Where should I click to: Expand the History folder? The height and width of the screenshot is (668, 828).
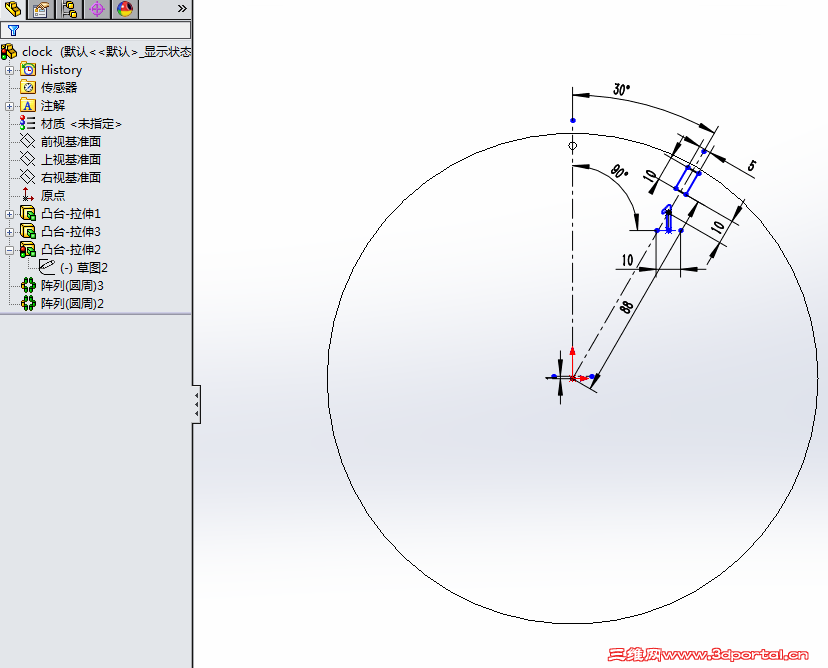click(x=10, y=70)
